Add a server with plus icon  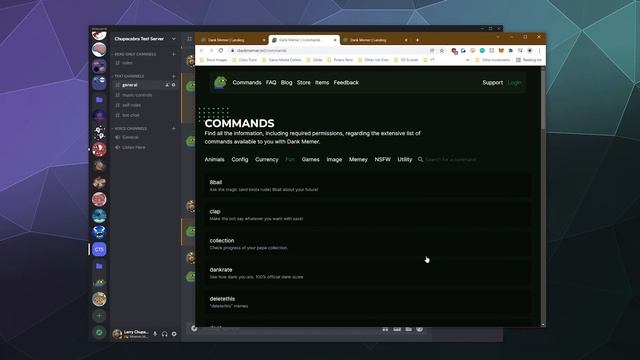[99, 316]
